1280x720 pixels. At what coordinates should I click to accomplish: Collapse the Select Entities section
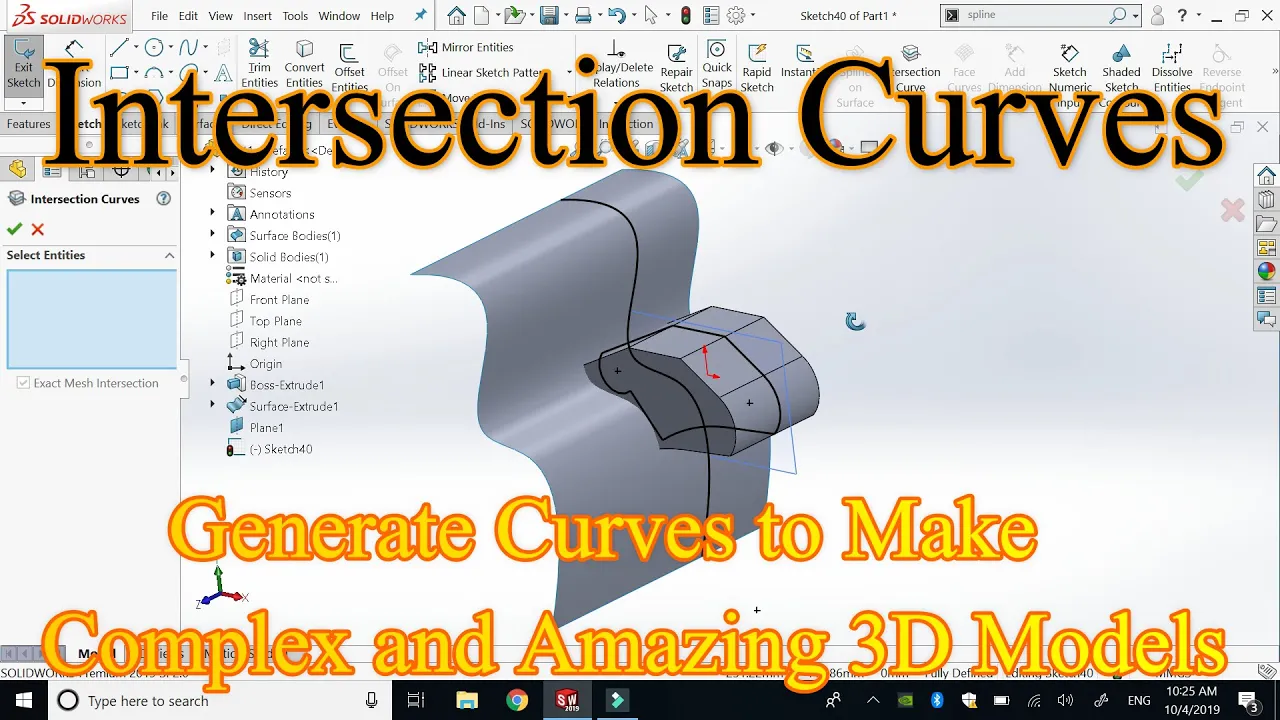169,256
